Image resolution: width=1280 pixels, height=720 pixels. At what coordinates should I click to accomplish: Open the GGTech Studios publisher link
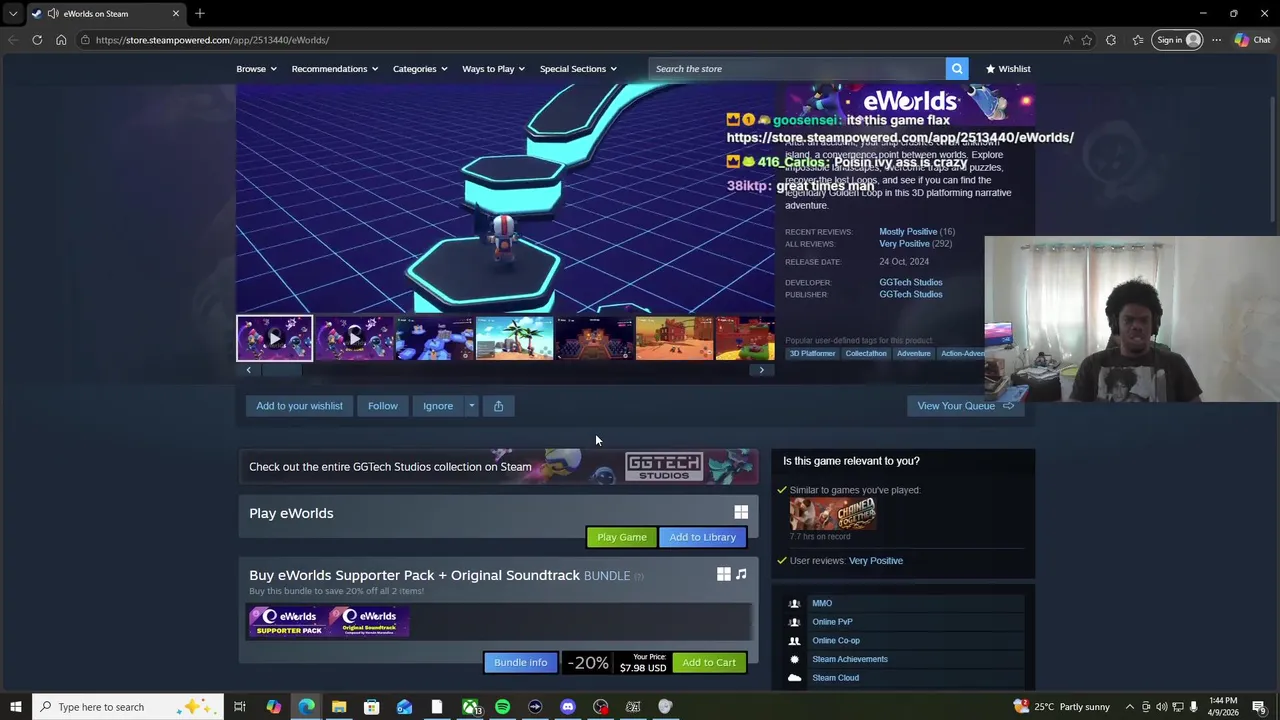click(910, 294)
